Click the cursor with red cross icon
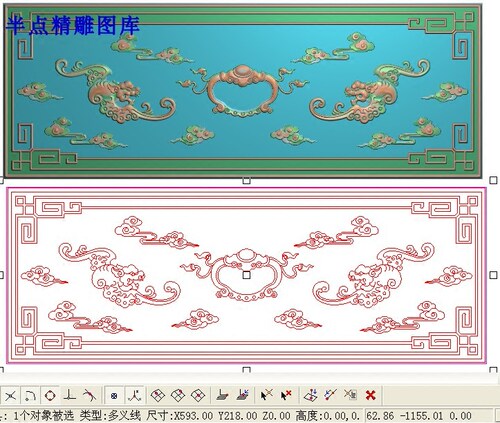This screenshot has width=500, height=423. coord(286,395)
